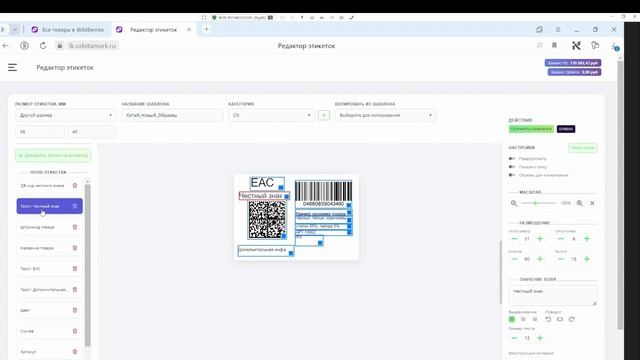Open a new browser tab
The image size is (640, 360).
pyautogui.click(x=206, y=29)
